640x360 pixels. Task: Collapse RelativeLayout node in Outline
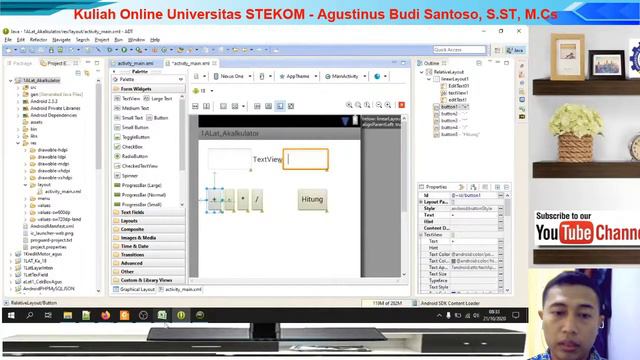(422, 72)
